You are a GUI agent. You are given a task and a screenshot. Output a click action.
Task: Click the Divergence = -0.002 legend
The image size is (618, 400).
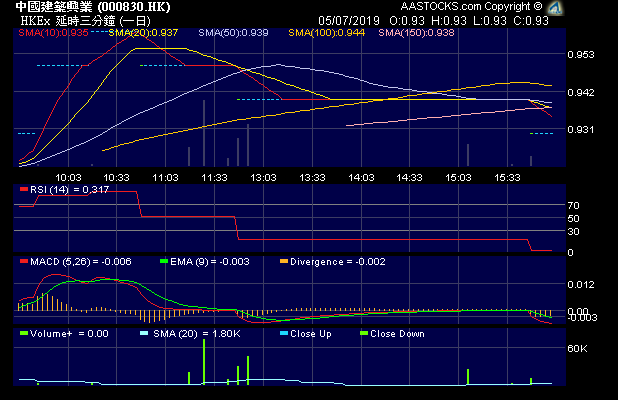[338, 262]
